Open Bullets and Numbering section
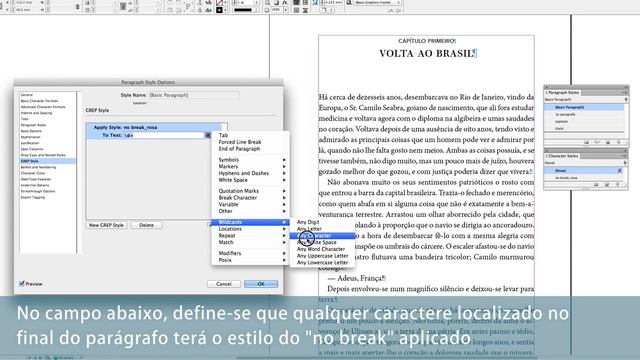640x360 pixels. click(x=38, y=167)
